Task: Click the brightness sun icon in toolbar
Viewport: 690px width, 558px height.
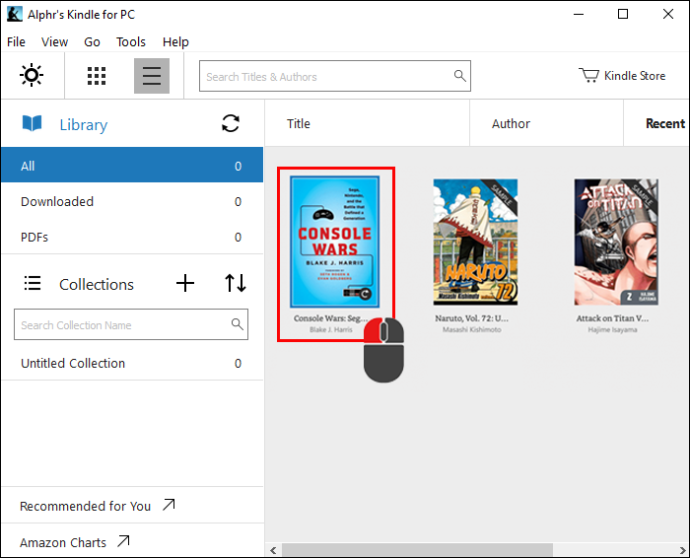Action: coord(32,75)
